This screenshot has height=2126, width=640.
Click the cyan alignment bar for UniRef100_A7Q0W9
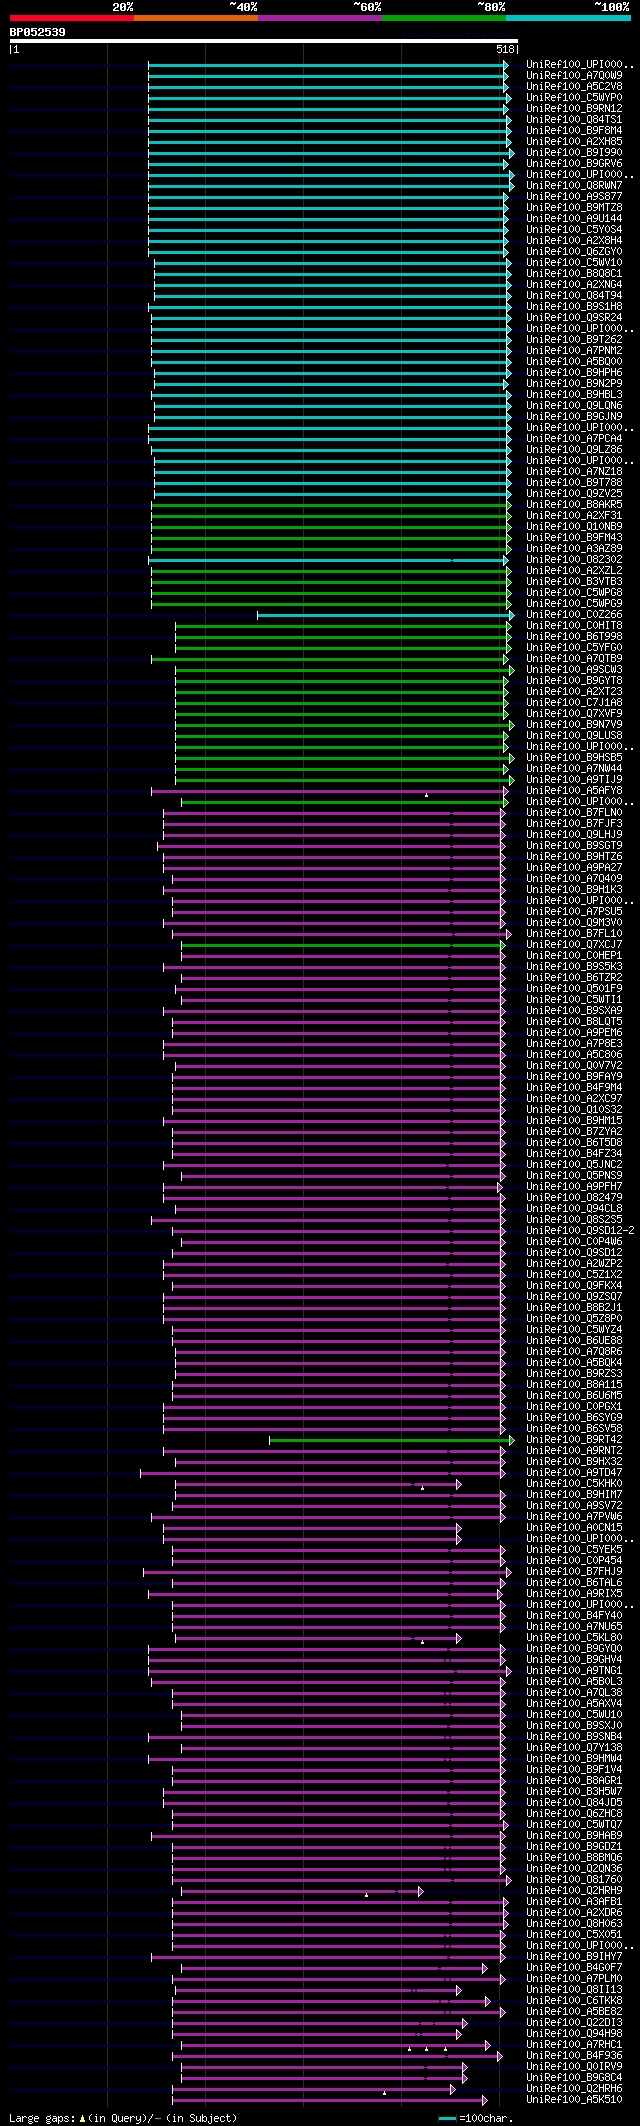pyautogui.click(x=328, y=76)
